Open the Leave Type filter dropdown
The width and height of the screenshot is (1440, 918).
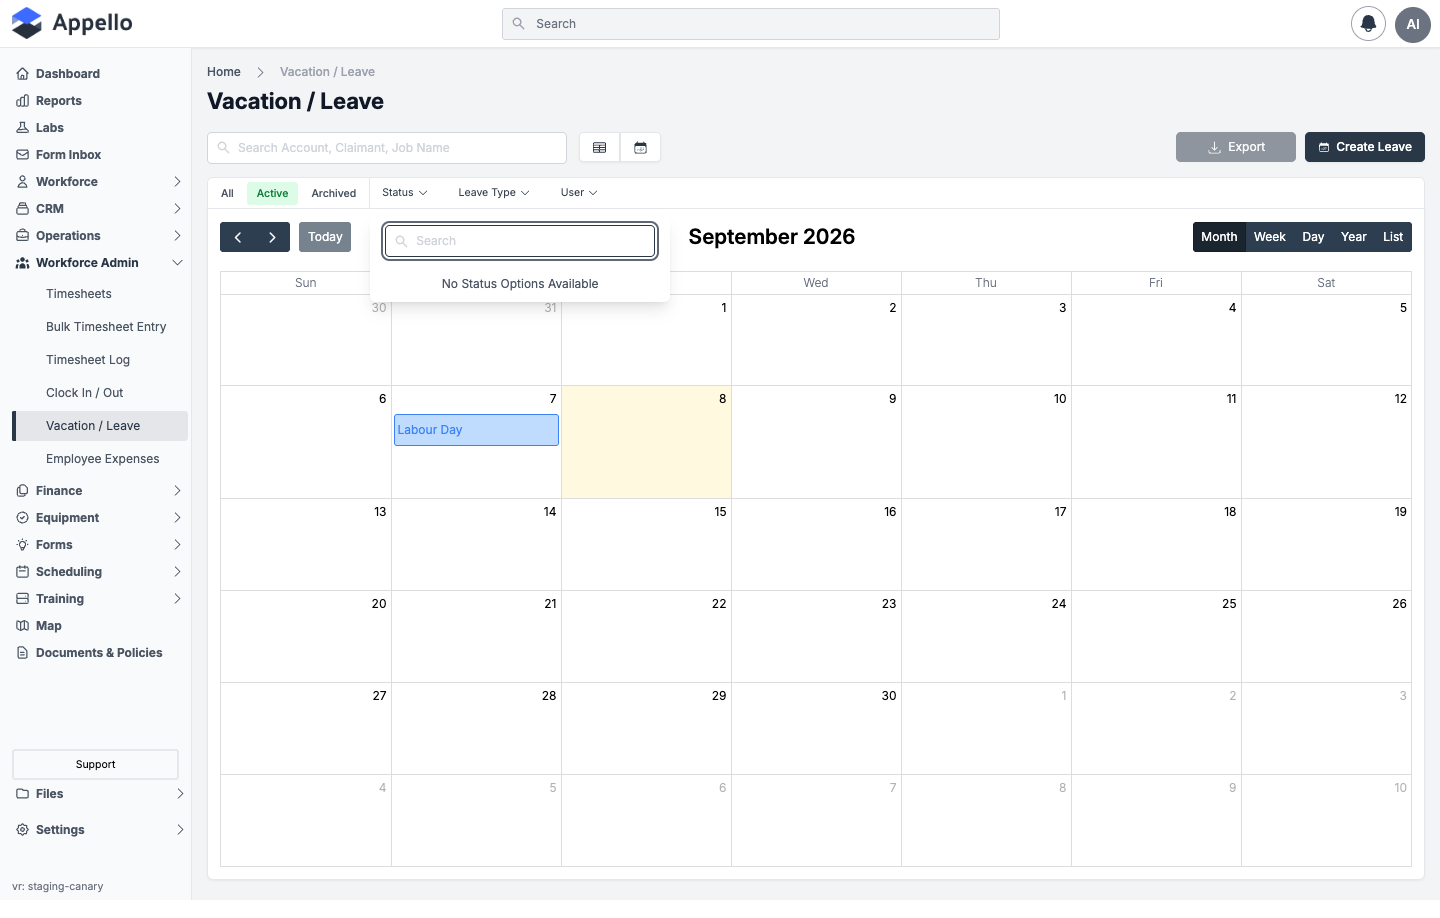coord(494,193)
